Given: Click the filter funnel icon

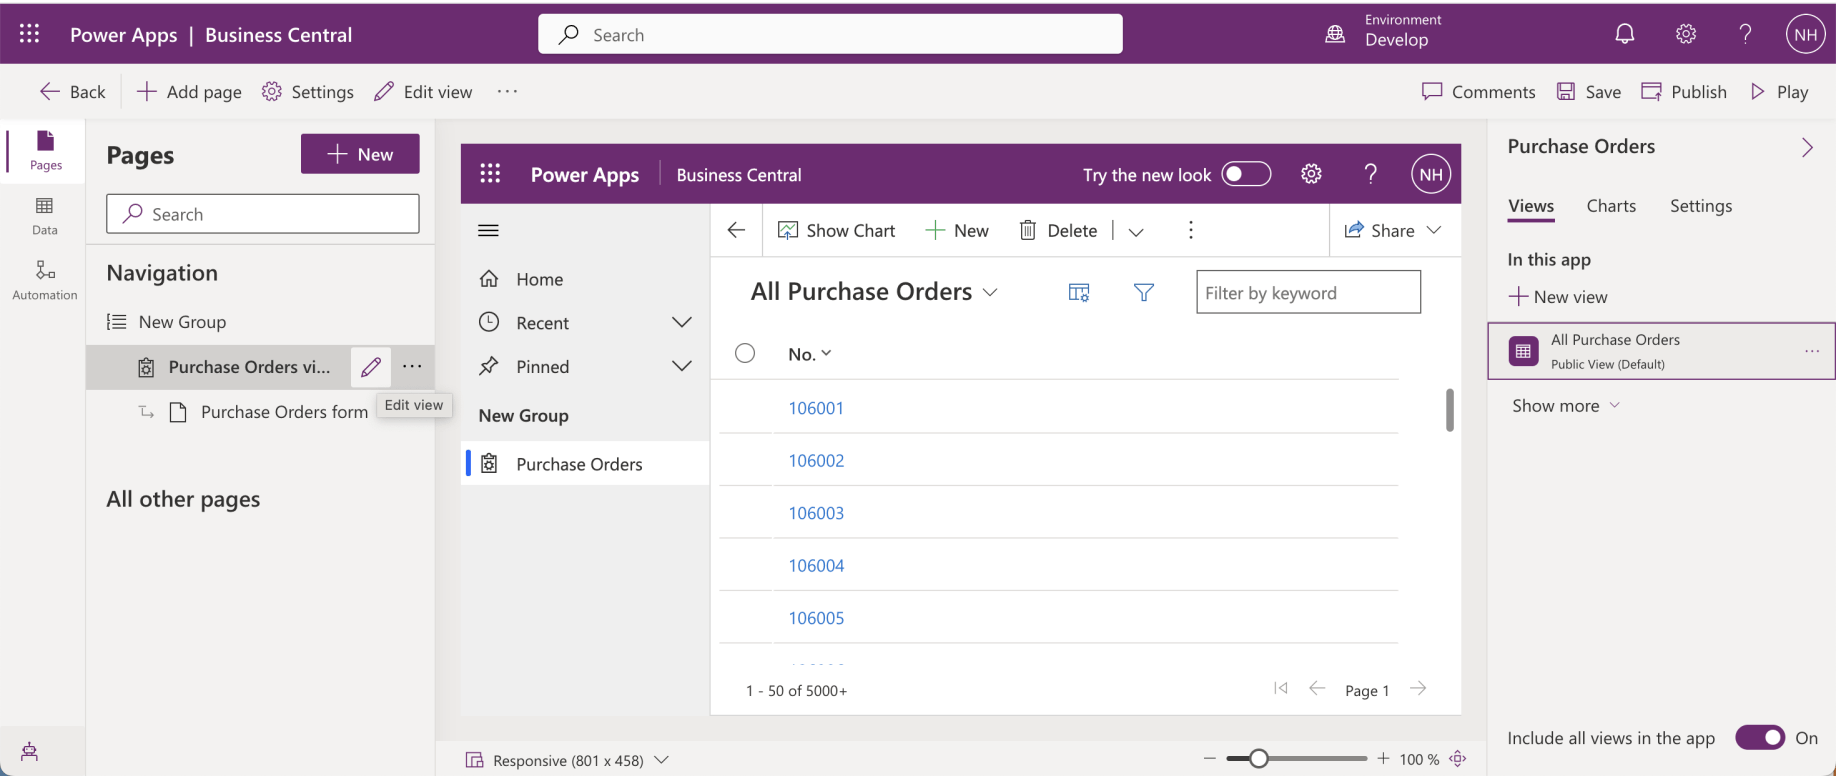Looking at the screenshot, I should (1144, 292).
